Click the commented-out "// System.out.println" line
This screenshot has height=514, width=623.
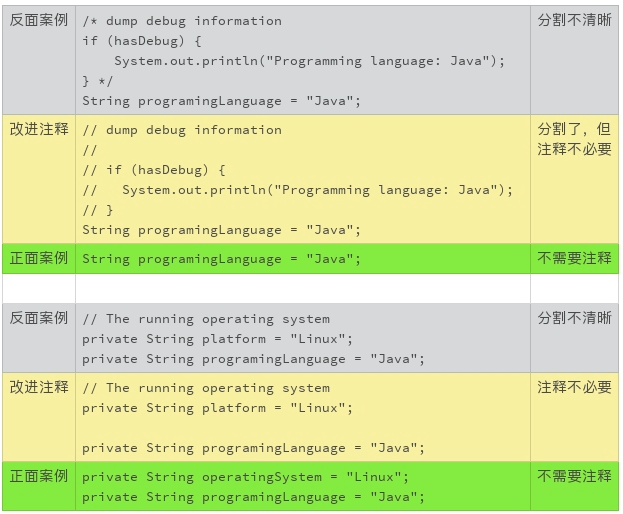pos(297,190)
